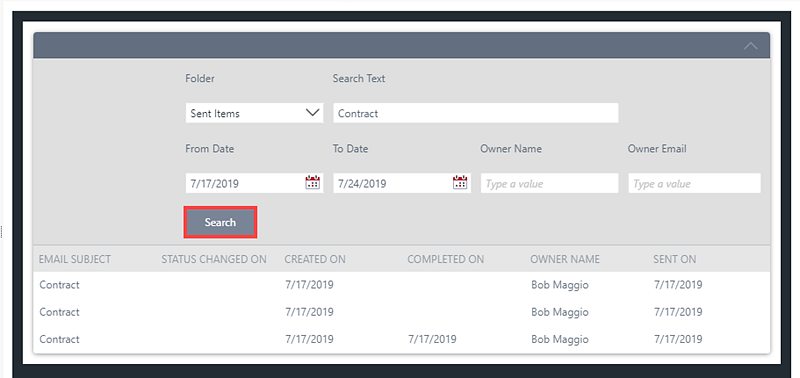Viewport: 800px width, 378px height.
Task: Select the third Contract row's email subject
Action: click(60, 339)
